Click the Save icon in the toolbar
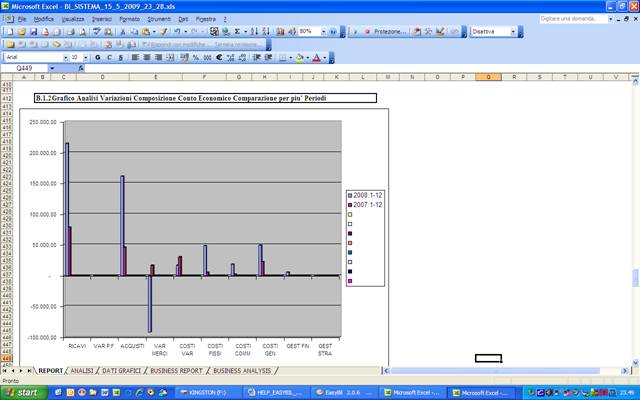640x400 pixels. tap(32, 32)
